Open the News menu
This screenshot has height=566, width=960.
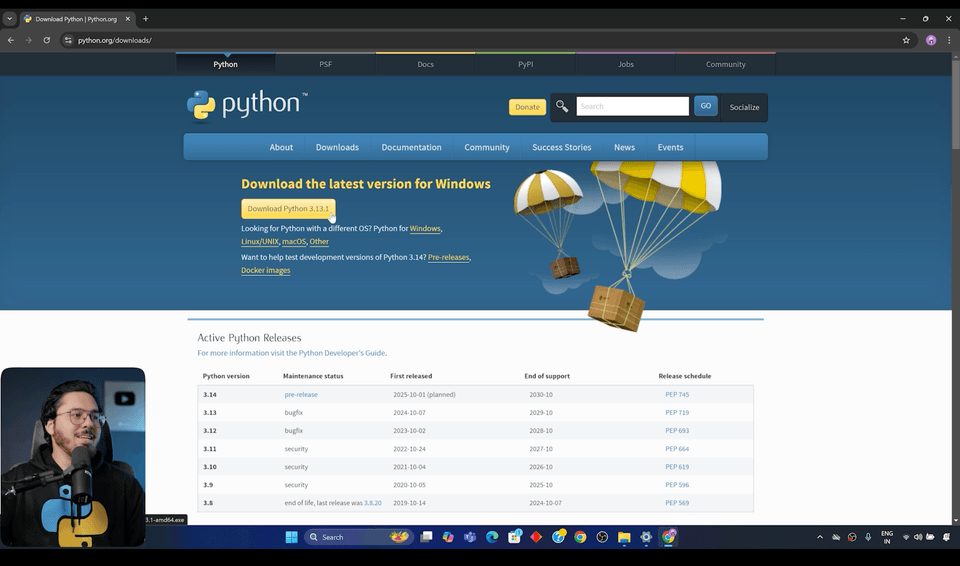point(624,147)
